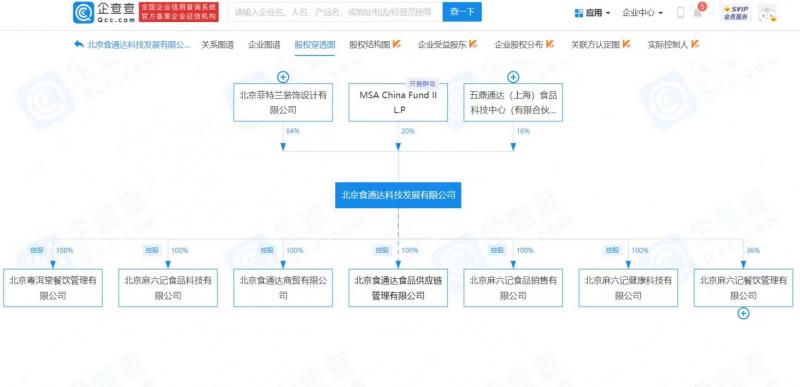Screen dimensions: 800x387
Task: Select the 北京粤洱莹餐饮管理有限公司 node
Action: click(53, 288)
